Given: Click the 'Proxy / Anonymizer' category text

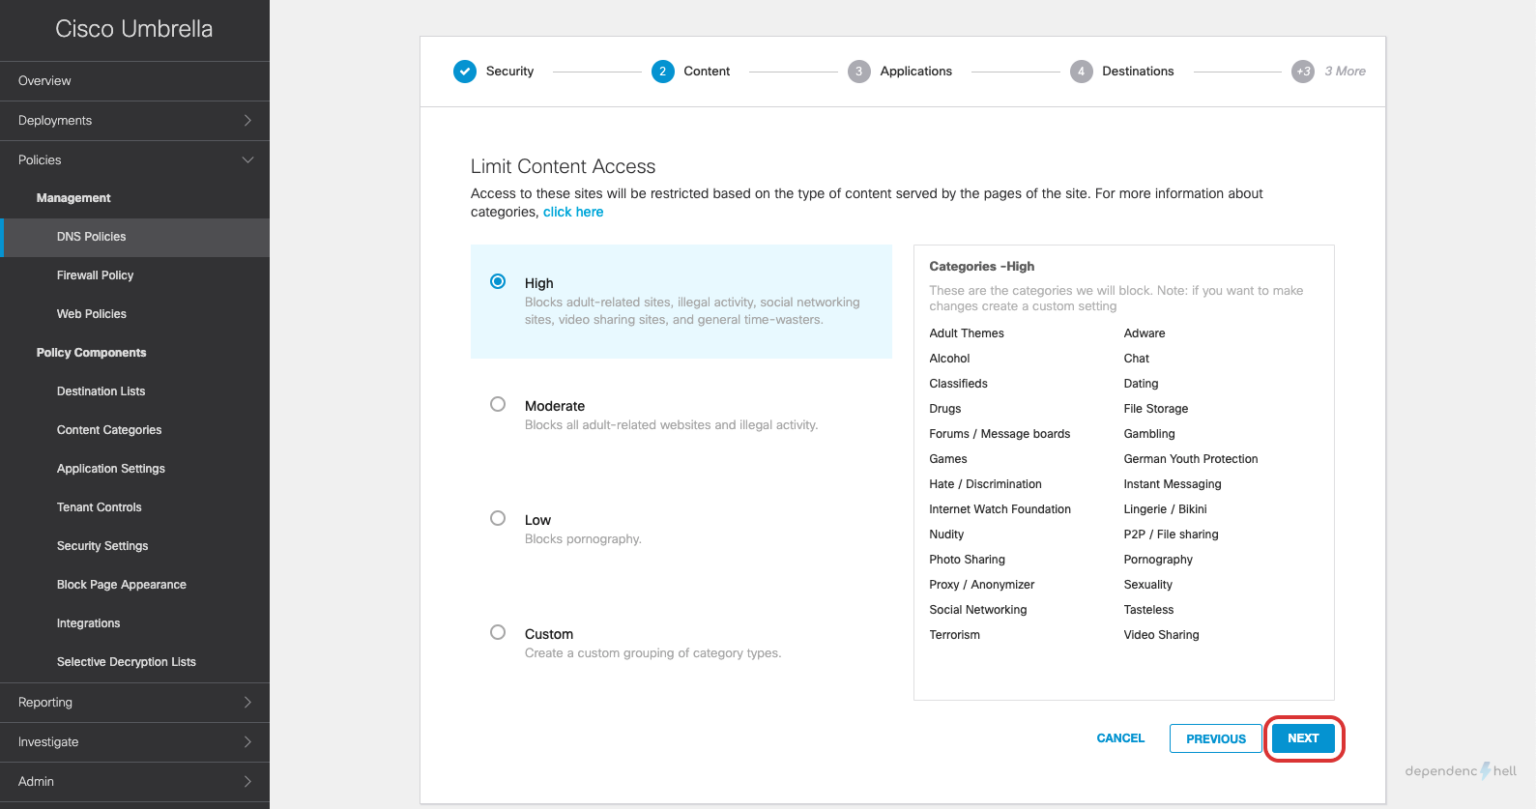Looking at the screenshot, I should click(982, 585).
